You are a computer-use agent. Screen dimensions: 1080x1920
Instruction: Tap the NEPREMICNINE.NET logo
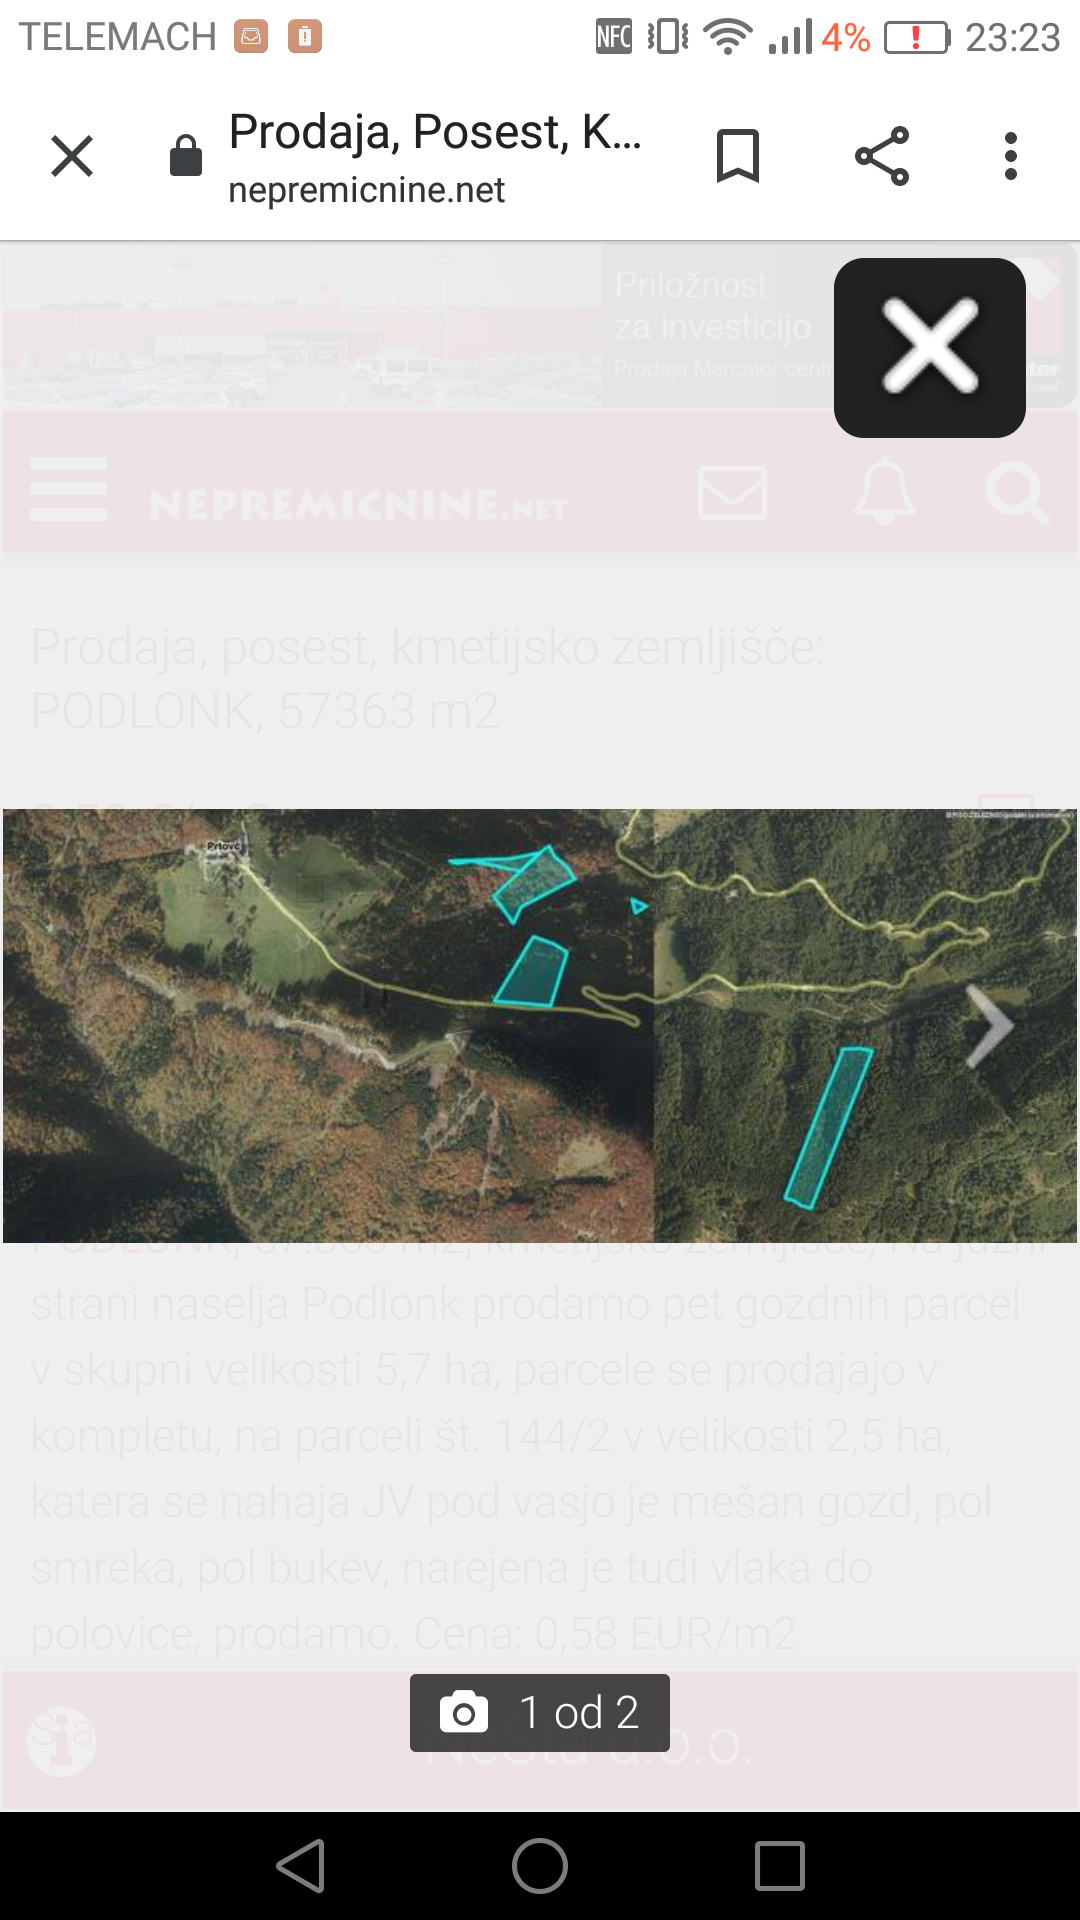[x=358, y=505]
